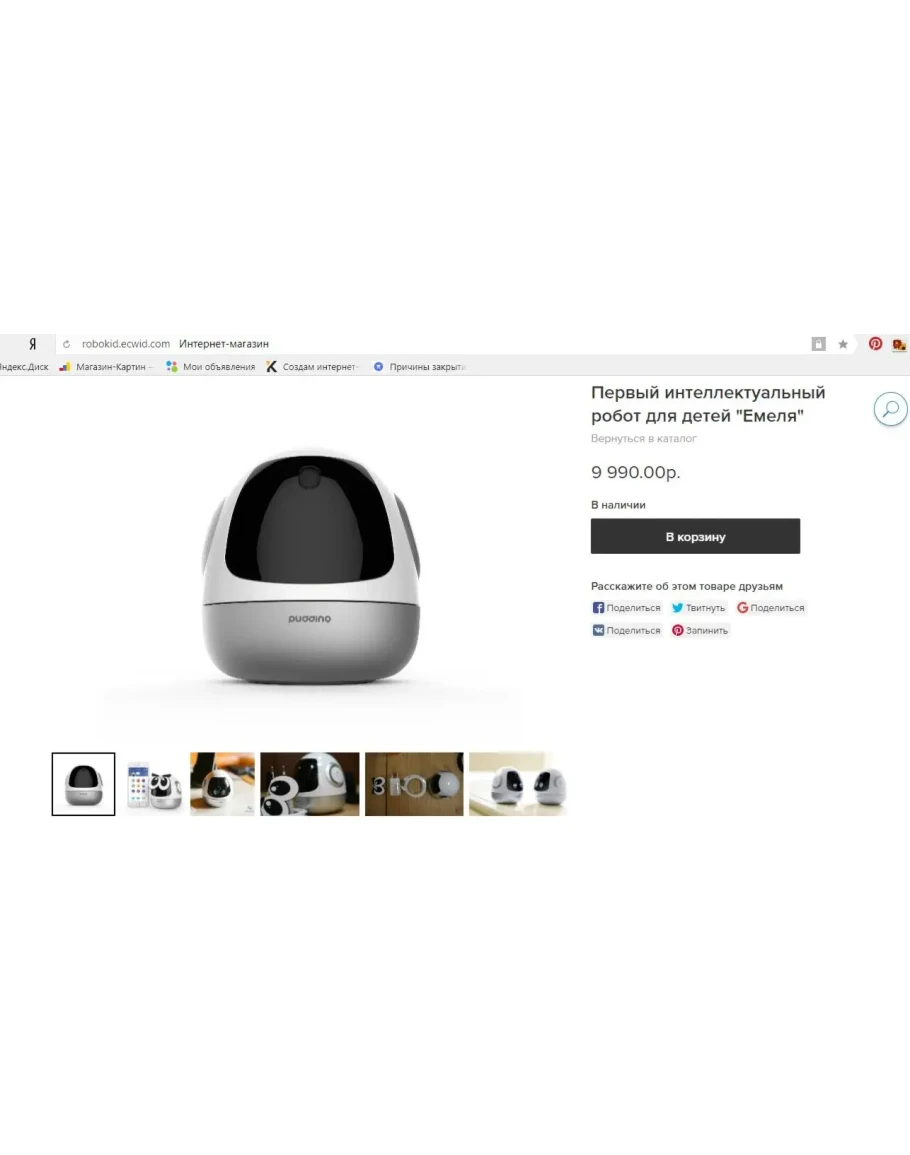Tweet the product with Твитнуть
The width and height of the screenshot is (910, 1155).
pyautogui.click(x=699, y=608)
